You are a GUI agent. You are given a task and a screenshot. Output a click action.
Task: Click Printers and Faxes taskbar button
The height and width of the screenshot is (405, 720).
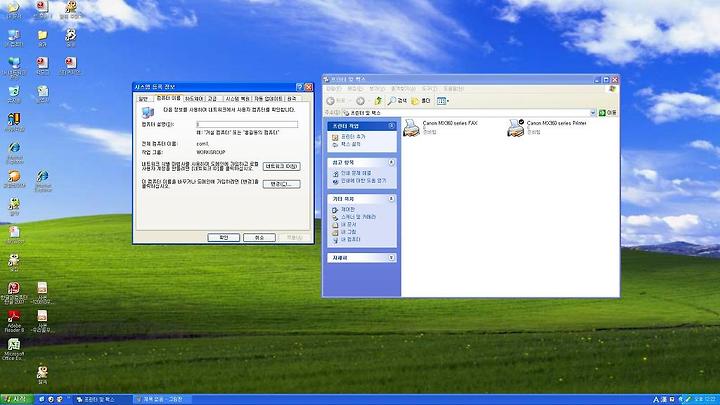(x=100, y=399)
